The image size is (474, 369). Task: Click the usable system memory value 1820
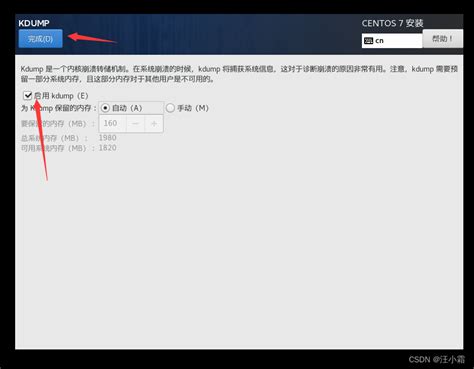coord(107,148)
